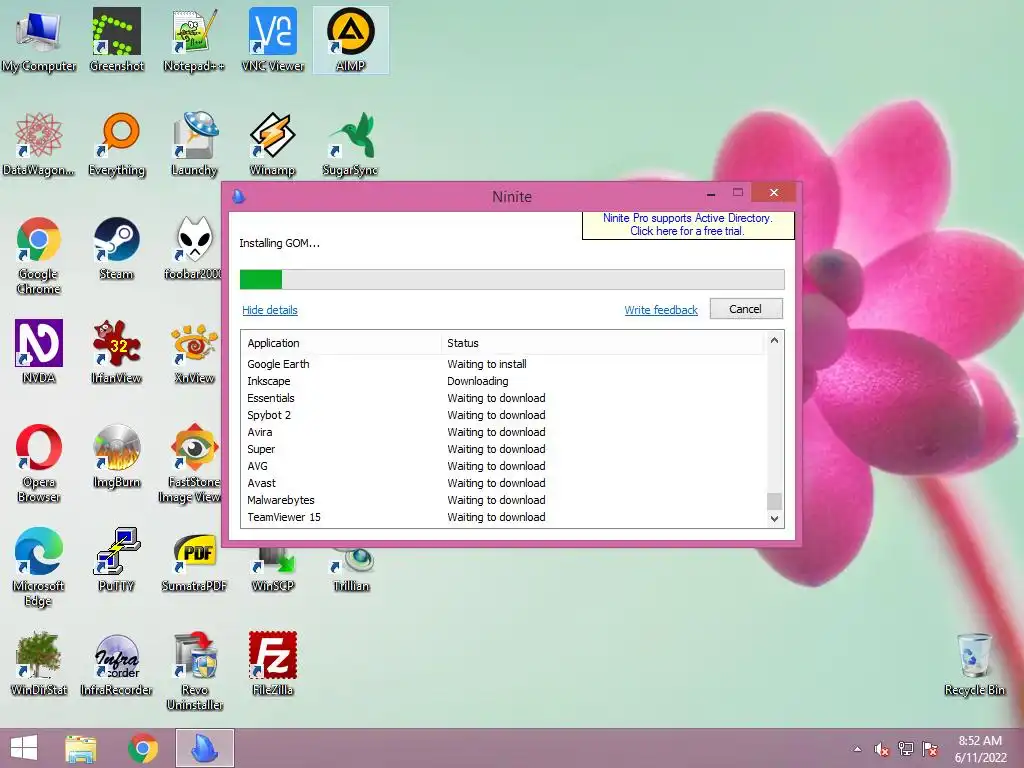Select the IrfanView desktop shortcut
The width and height of the screenshot is (1024, 768).
click(x=116, y=352)
